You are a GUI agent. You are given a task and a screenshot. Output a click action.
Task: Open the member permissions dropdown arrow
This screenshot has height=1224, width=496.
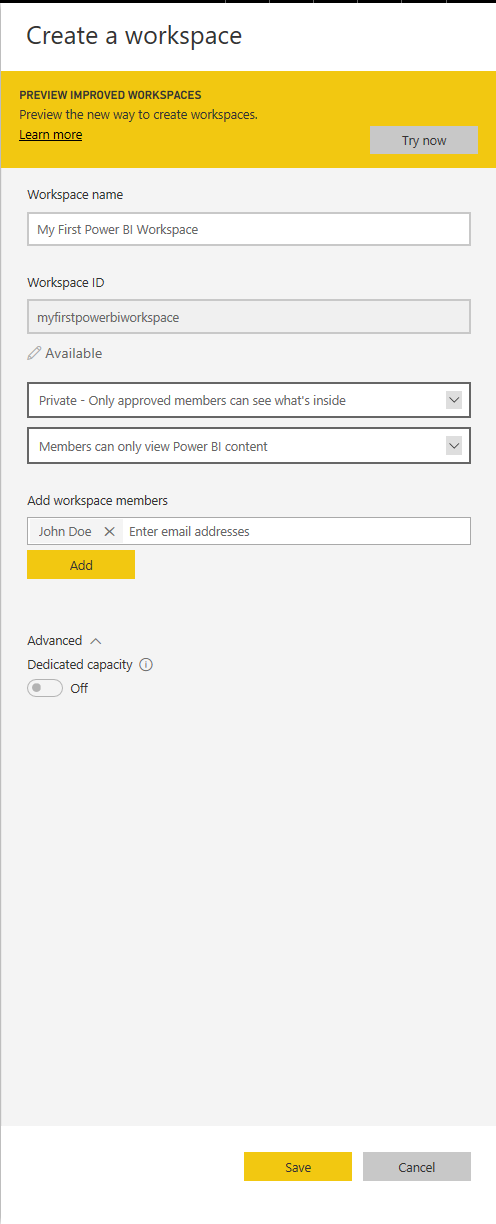pyautogui.click(x=454, y=446)
